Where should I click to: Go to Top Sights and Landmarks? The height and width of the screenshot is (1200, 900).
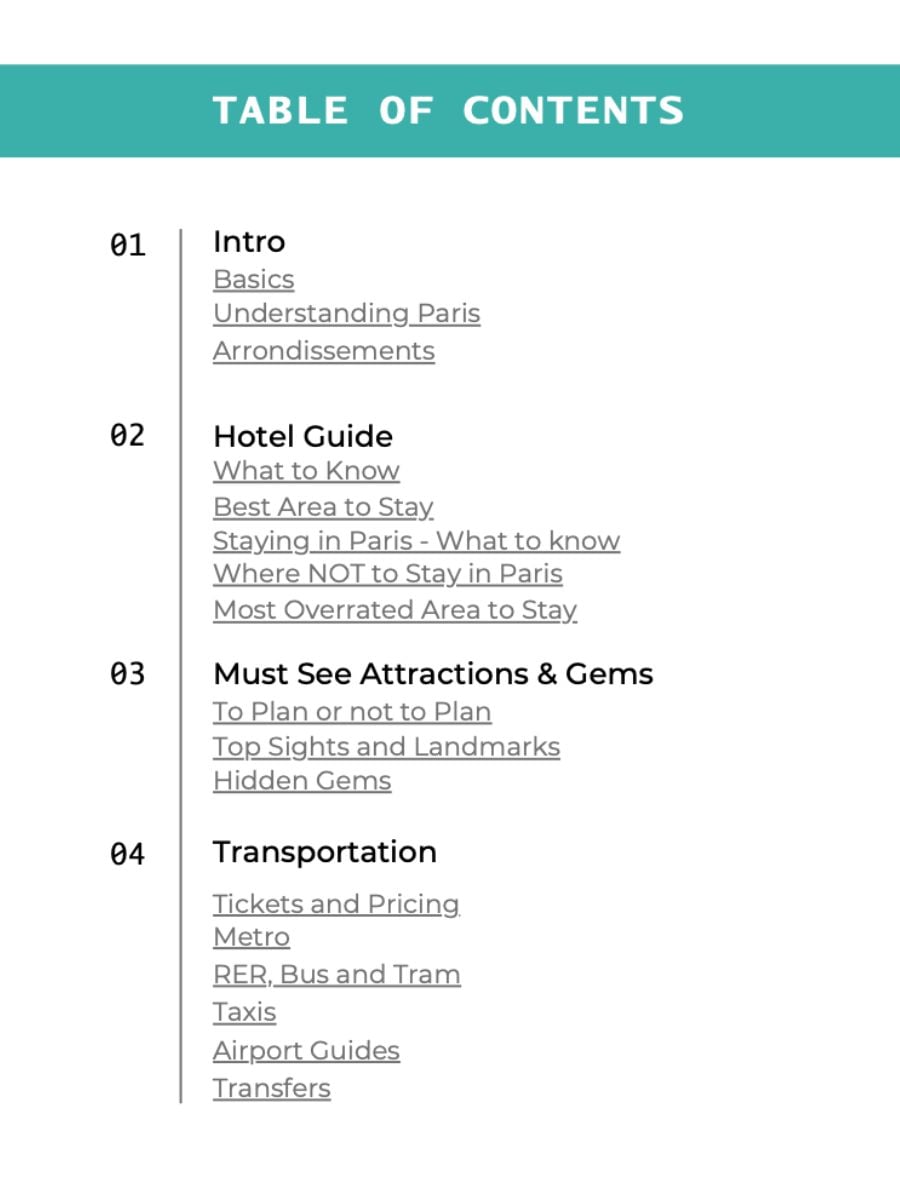(386, 747)
